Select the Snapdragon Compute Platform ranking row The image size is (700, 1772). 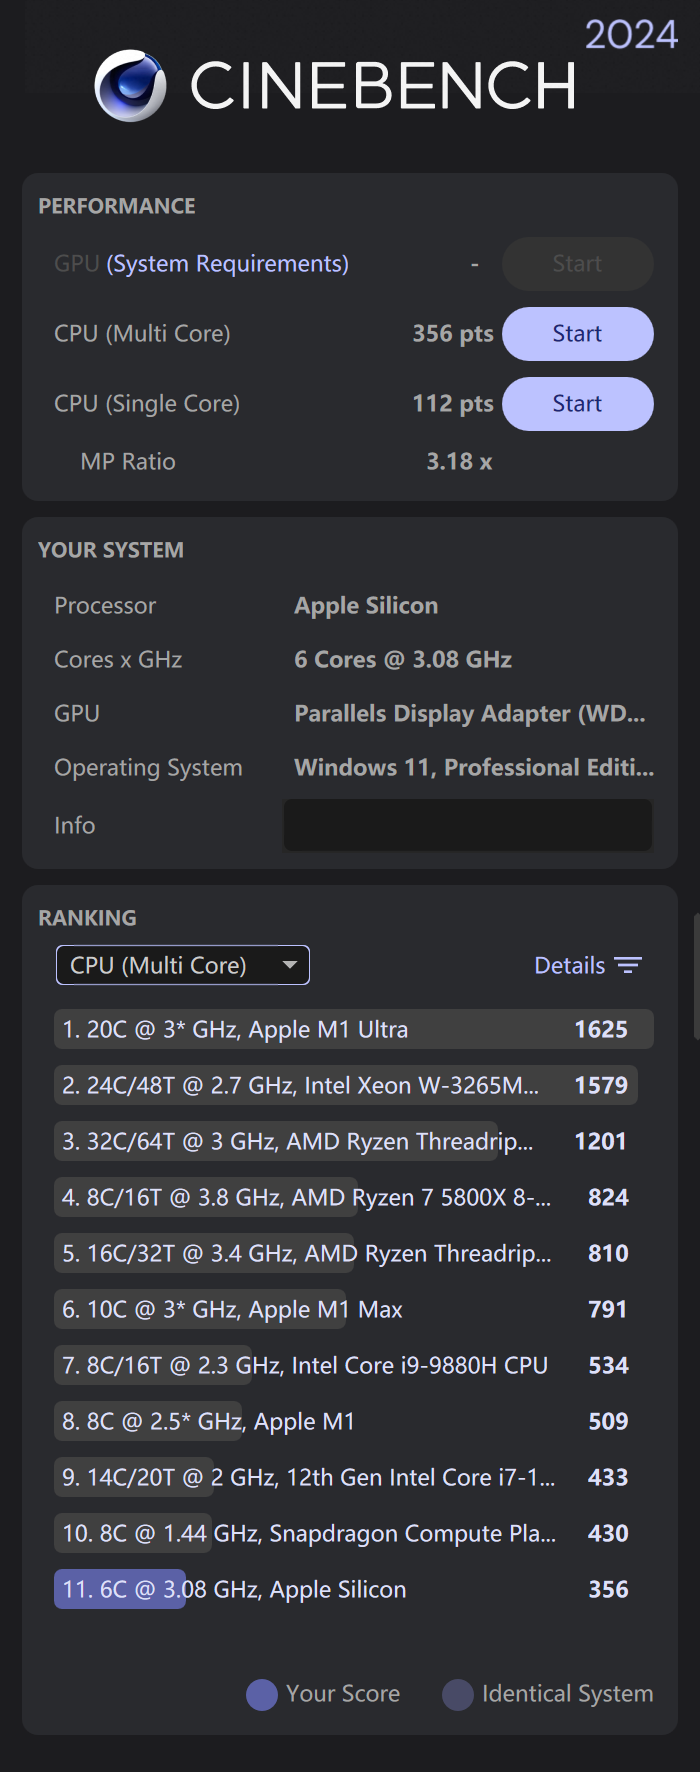345,1533
